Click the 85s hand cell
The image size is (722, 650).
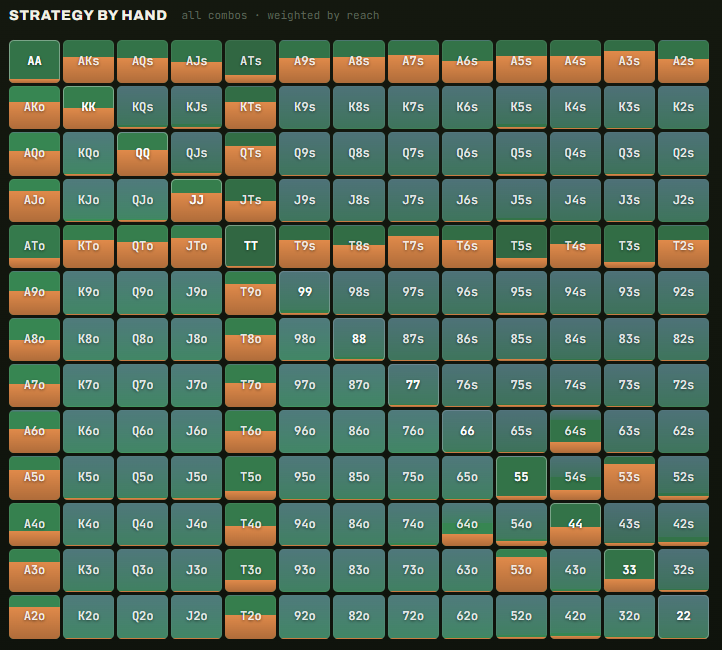click(521, 339)
